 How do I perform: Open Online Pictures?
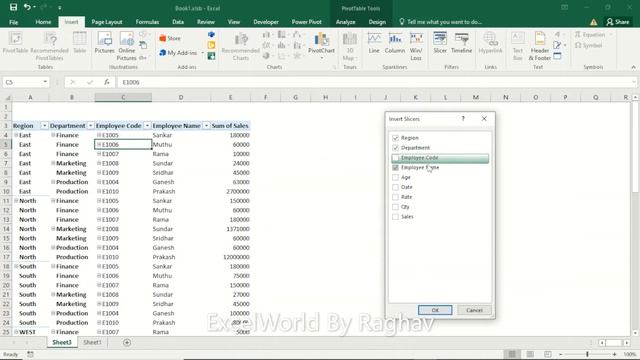127,47
